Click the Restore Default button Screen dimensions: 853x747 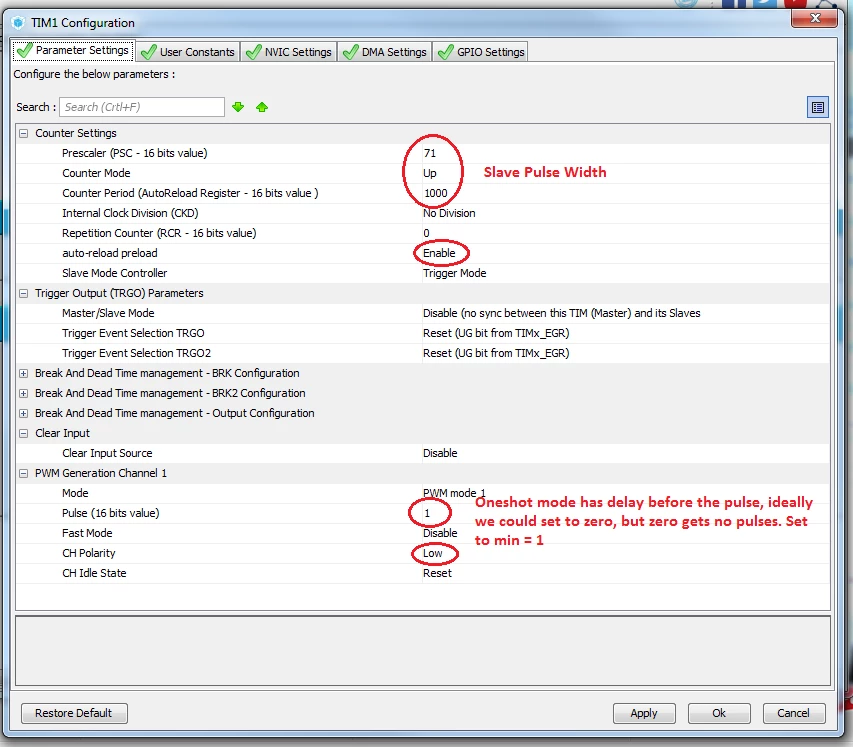74,713
